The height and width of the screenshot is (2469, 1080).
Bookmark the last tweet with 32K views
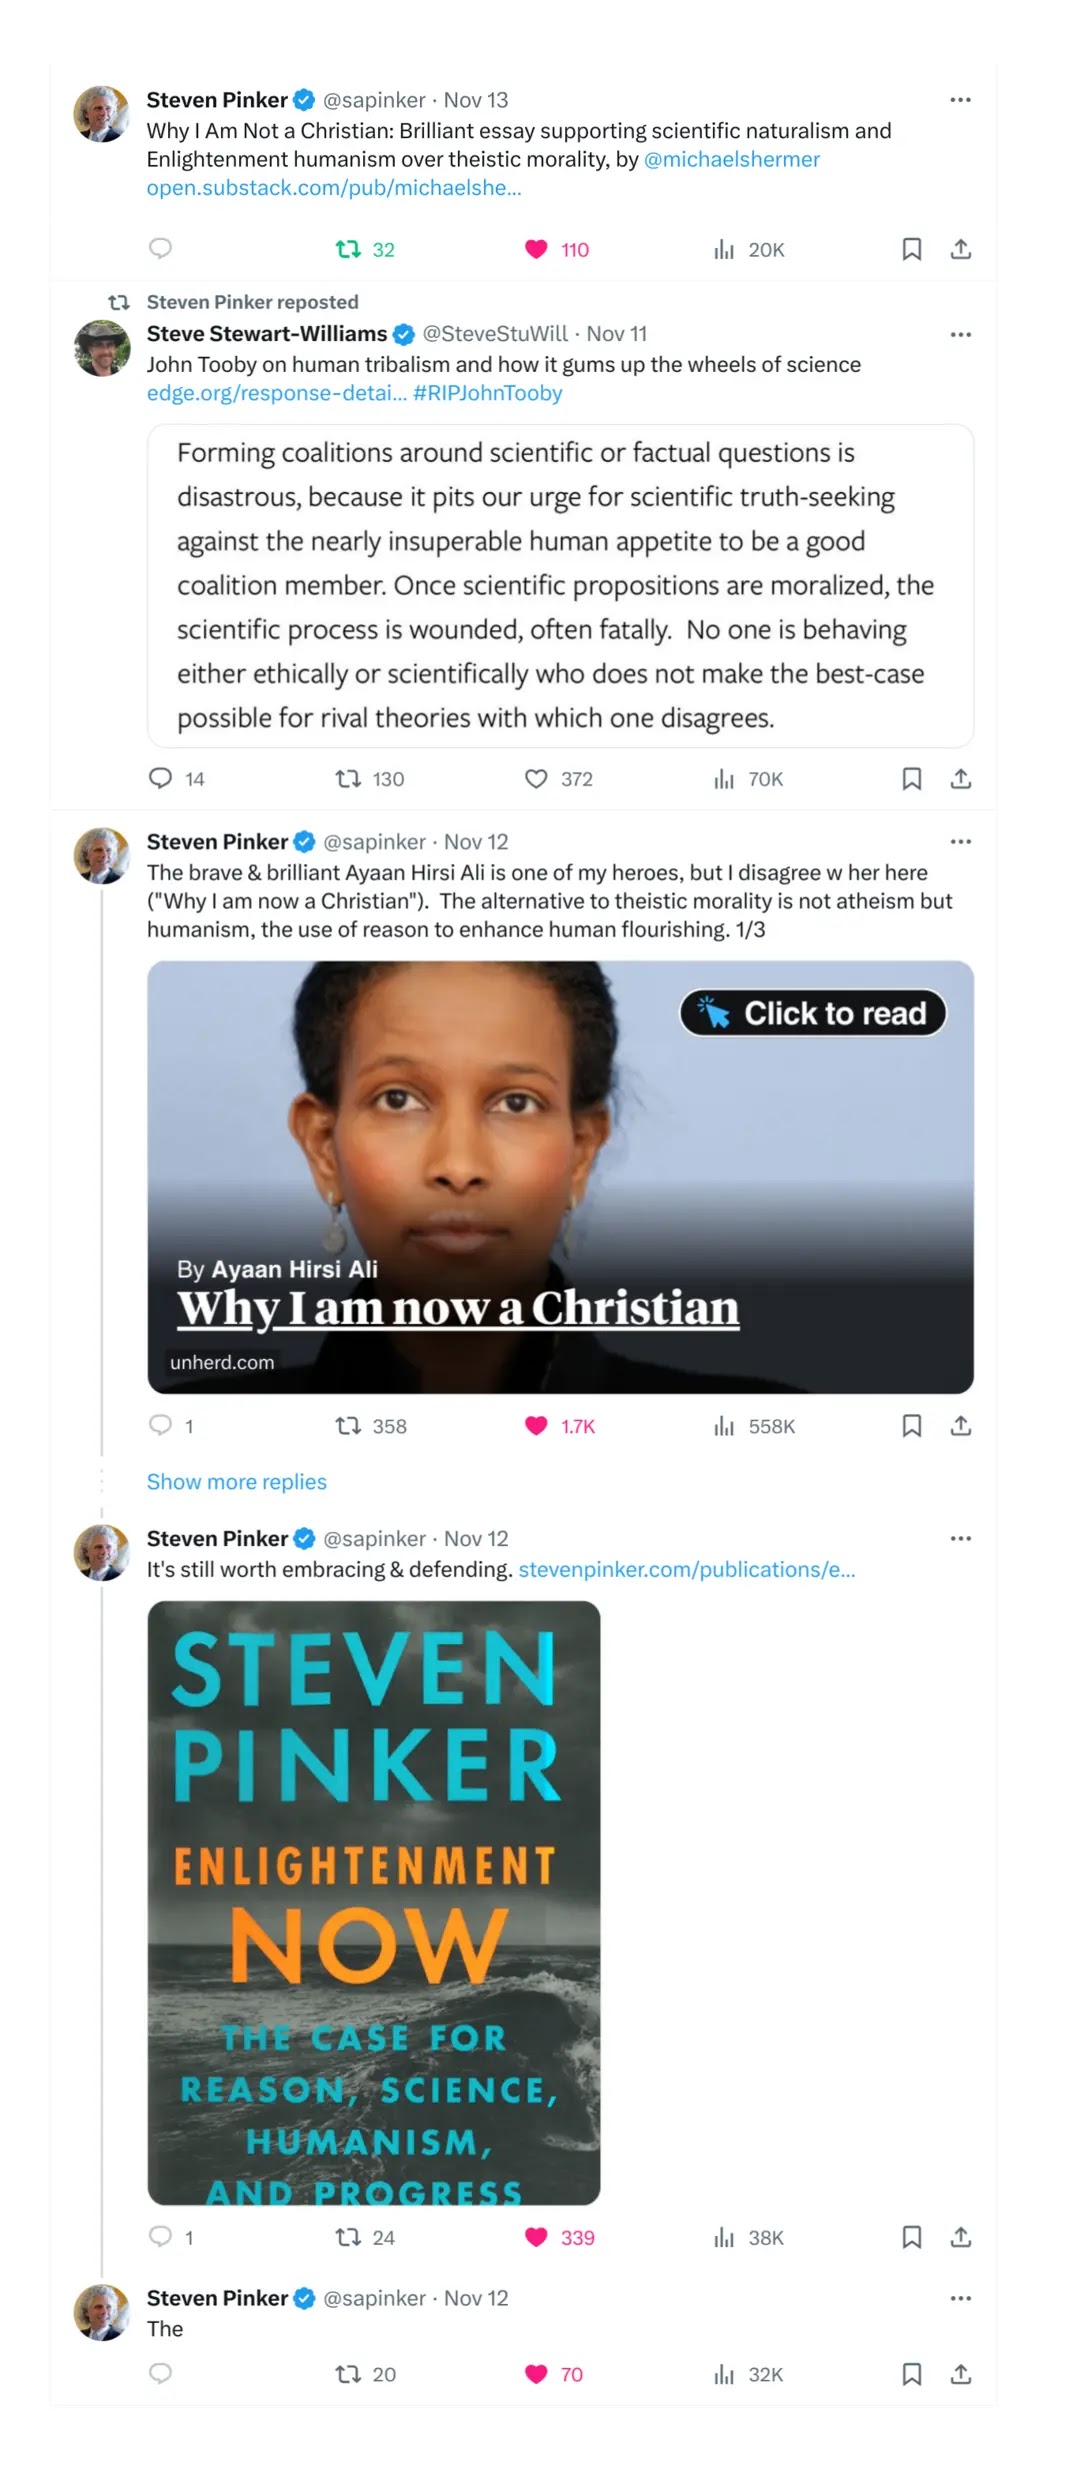pos(911,2373)
